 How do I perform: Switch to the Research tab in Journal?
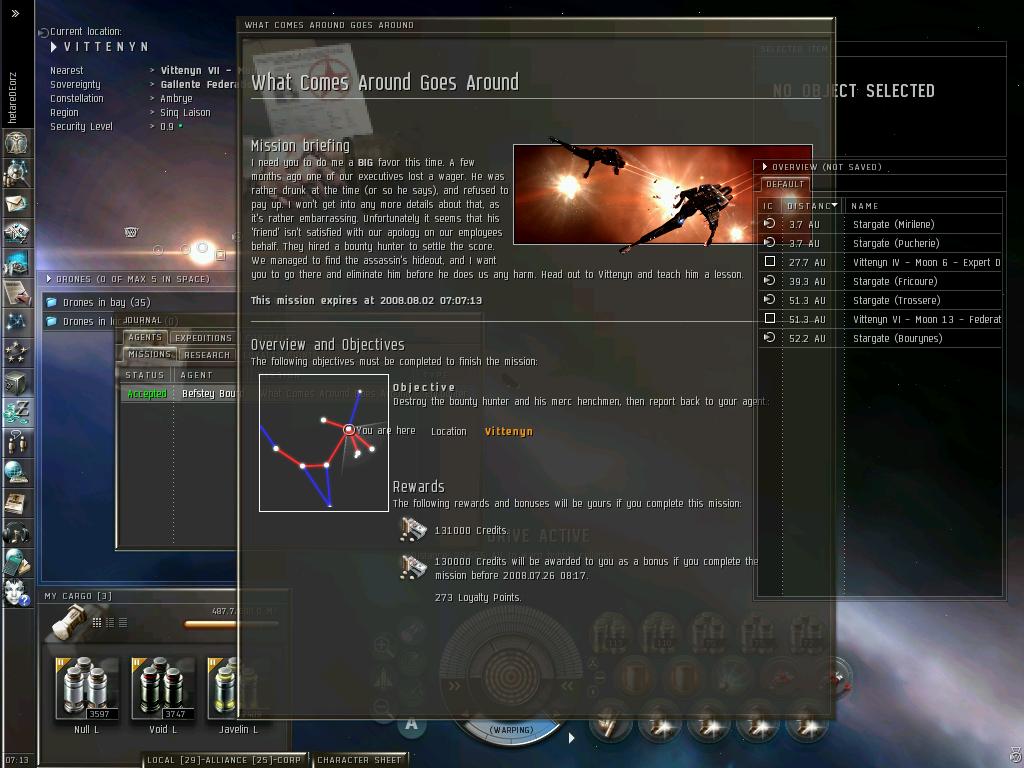pos(207,355)
